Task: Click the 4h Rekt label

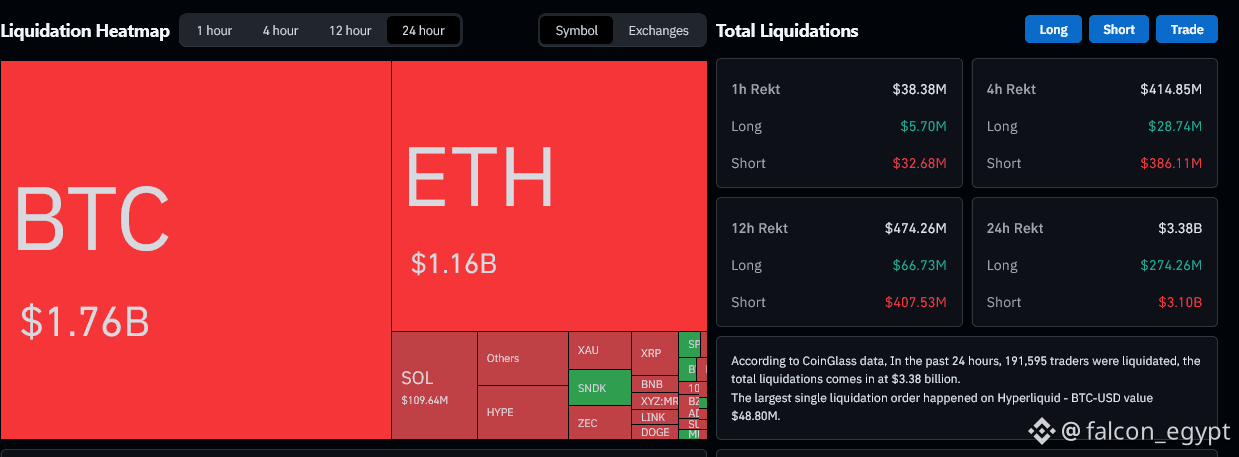Action: [1011, 89]
